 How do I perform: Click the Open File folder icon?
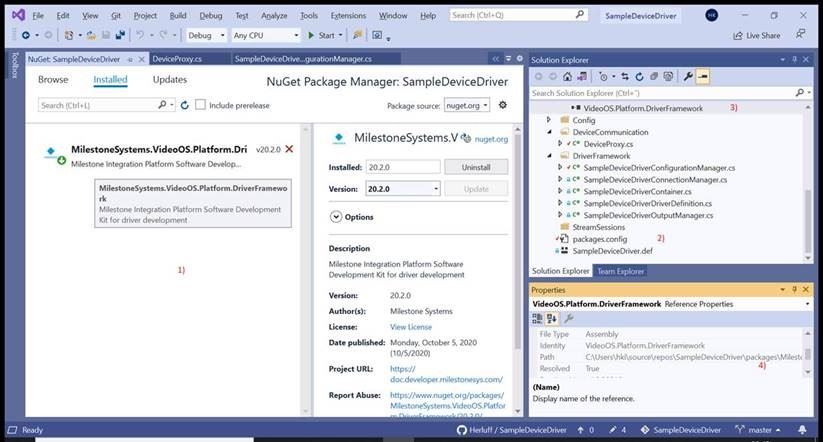point(91,35)
